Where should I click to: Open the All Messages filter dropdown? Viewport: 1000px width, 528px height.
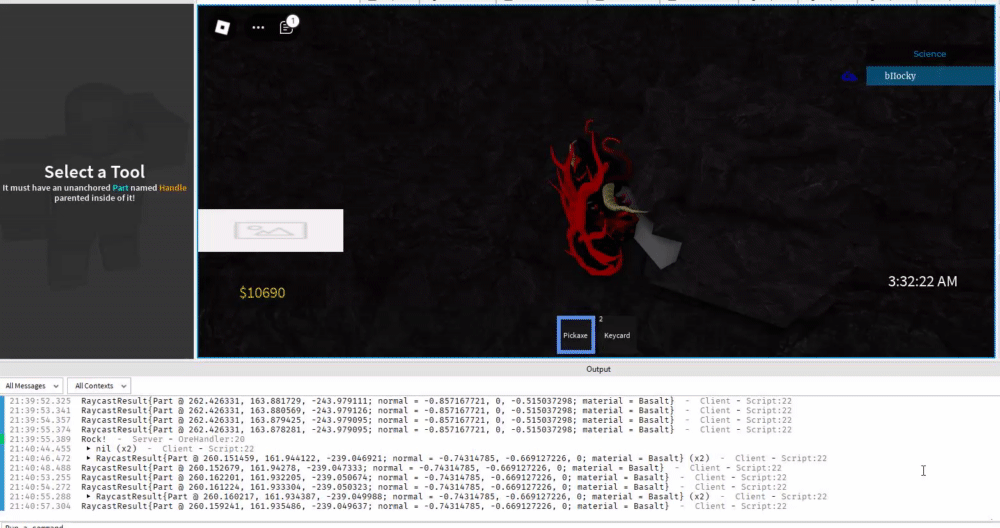(31, 386)
